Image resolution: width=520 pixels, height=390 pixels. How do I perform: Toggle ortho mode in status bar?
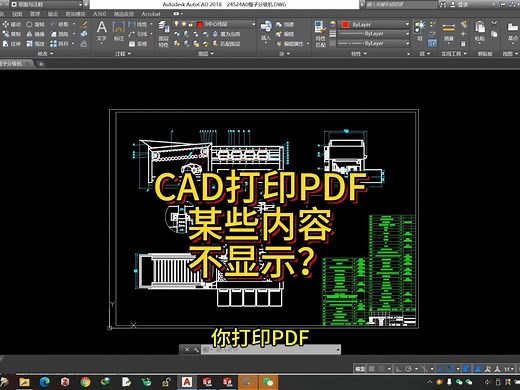[x=399, y=369]
